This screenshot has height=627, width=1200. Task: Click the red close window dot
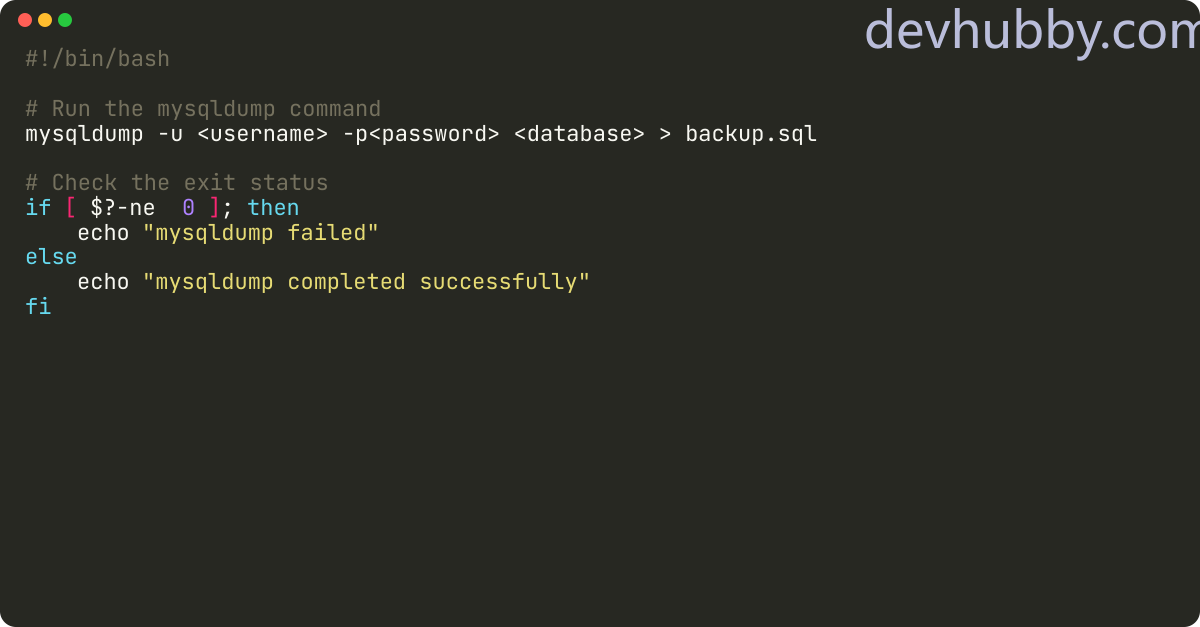pyautogui.click(x=25, y=20)
